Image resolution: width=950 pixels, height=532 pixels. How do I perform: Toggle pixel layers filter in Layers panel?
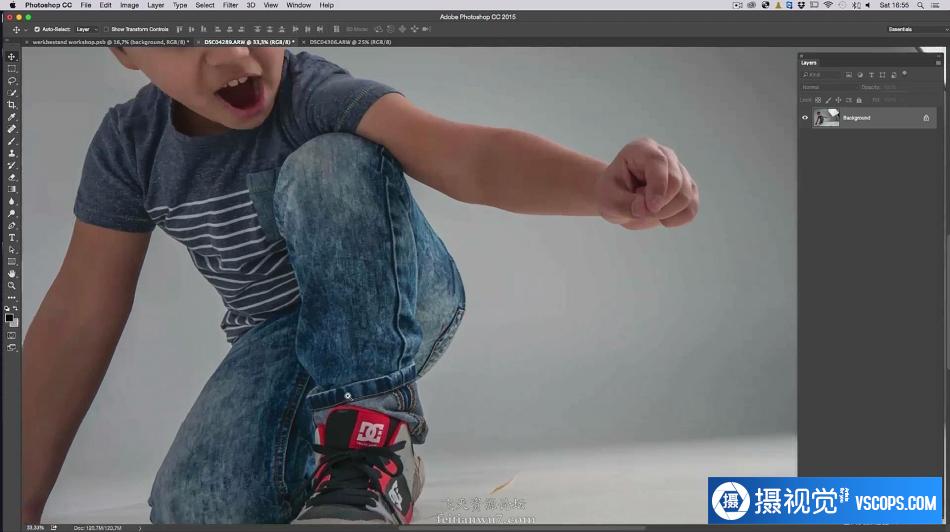point(849,75)
